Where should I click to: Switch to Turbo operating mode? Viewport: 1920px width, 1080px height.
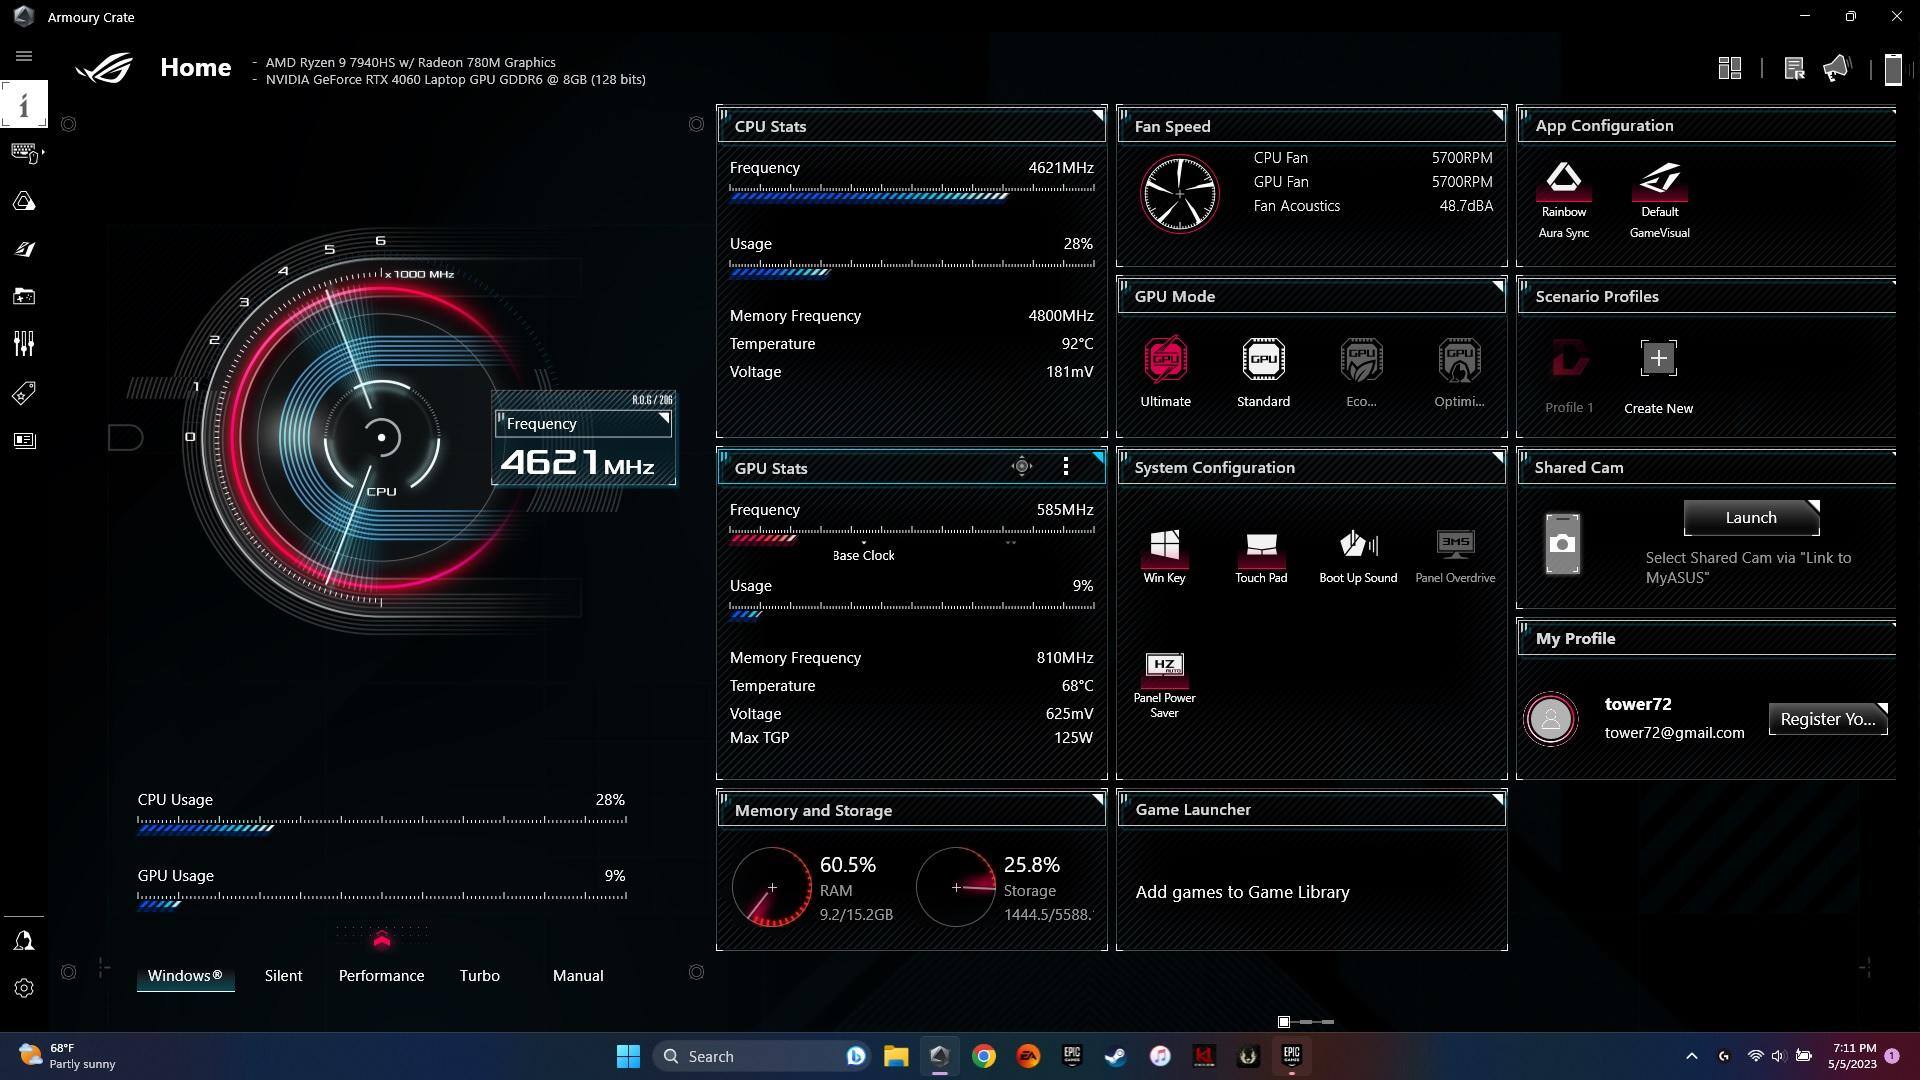(x=479, y=975)
